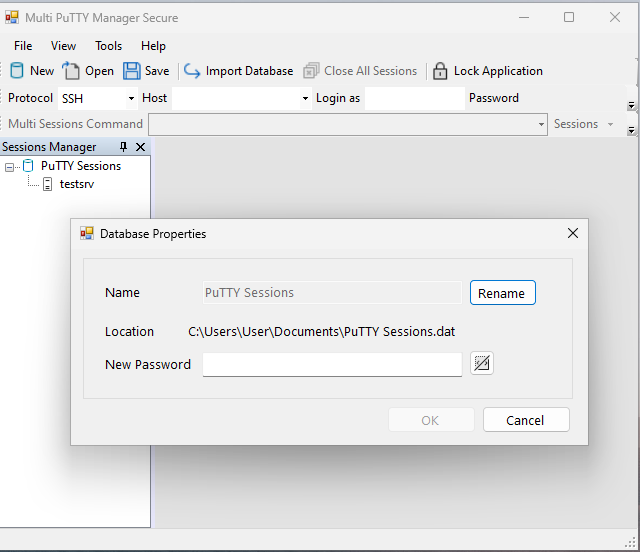
Task: Collapse the PuTTY Sessions tree node
Action: pos(9,167)
